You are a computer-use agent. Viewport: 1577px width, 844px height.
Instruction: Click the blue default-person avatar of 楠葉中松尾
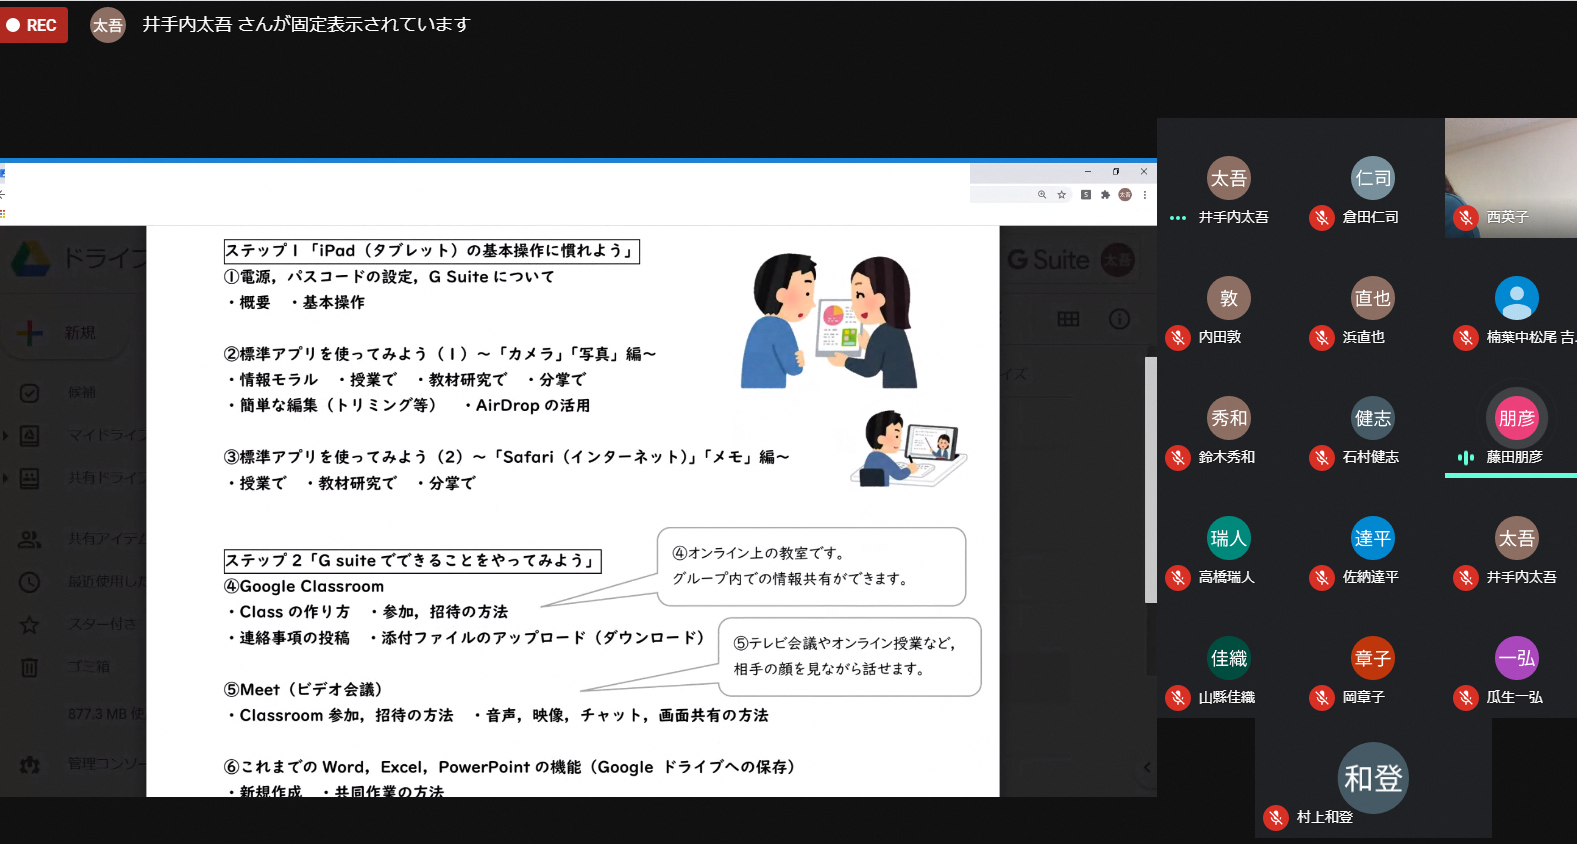click(x=1517, y=298)
